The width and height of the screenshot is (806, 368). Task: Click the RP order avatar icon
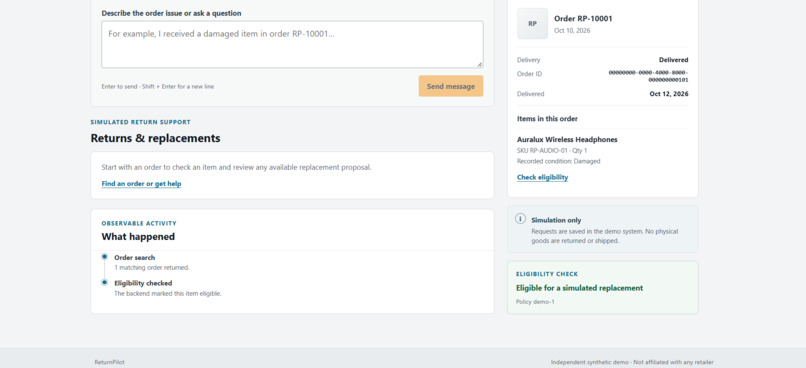(x=532, y=24)
